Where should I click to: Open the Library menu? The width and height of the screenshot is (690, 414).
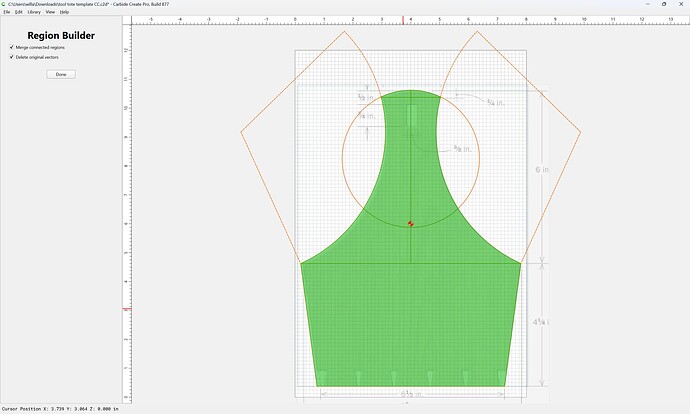(34, 12)
